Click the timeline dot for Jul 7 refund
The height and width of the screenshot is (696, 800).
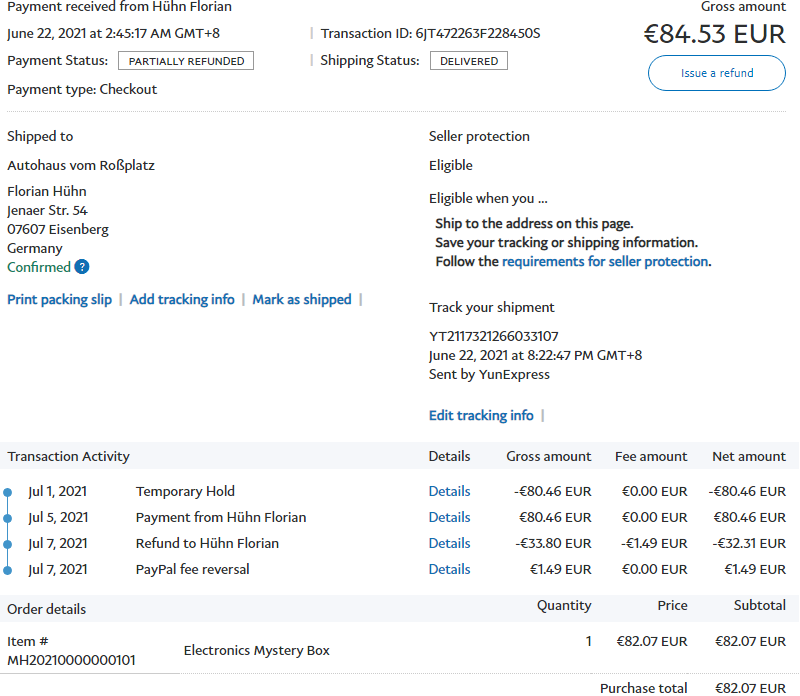pos(8,544)
